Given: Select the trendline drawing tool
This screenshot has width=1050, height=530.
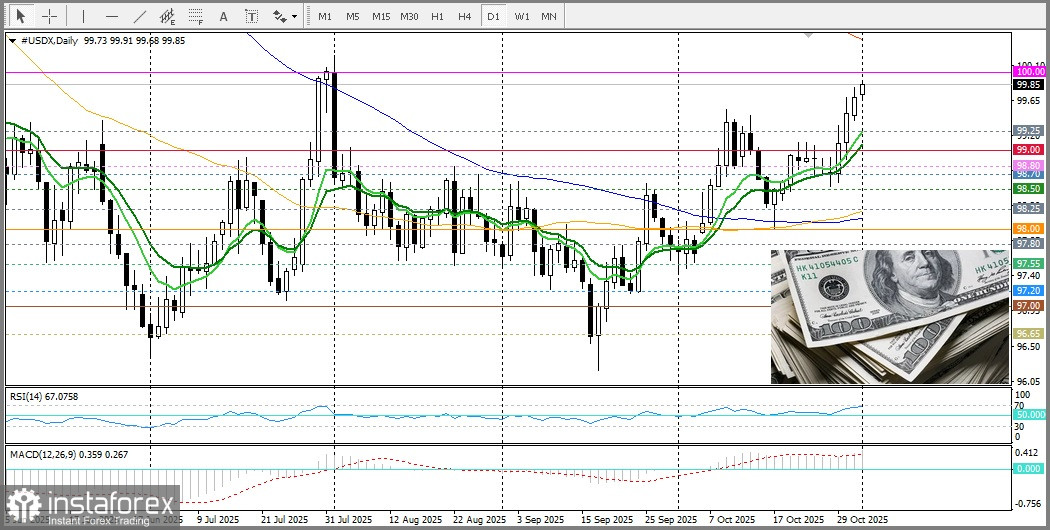Looking at the screenshot, I should click(x=140, y=16).
